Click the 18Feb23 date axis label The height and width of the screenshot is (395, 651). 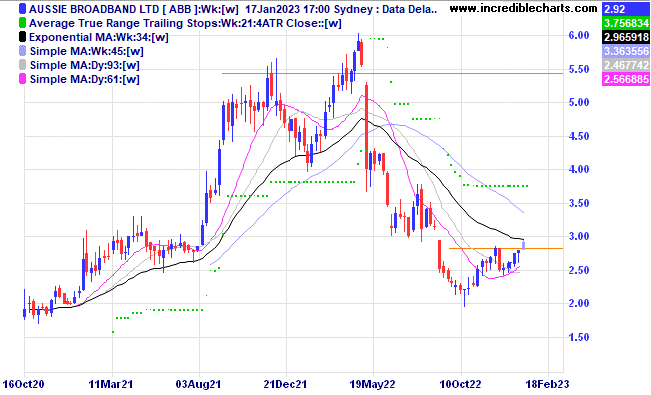(x=547, y=384)
